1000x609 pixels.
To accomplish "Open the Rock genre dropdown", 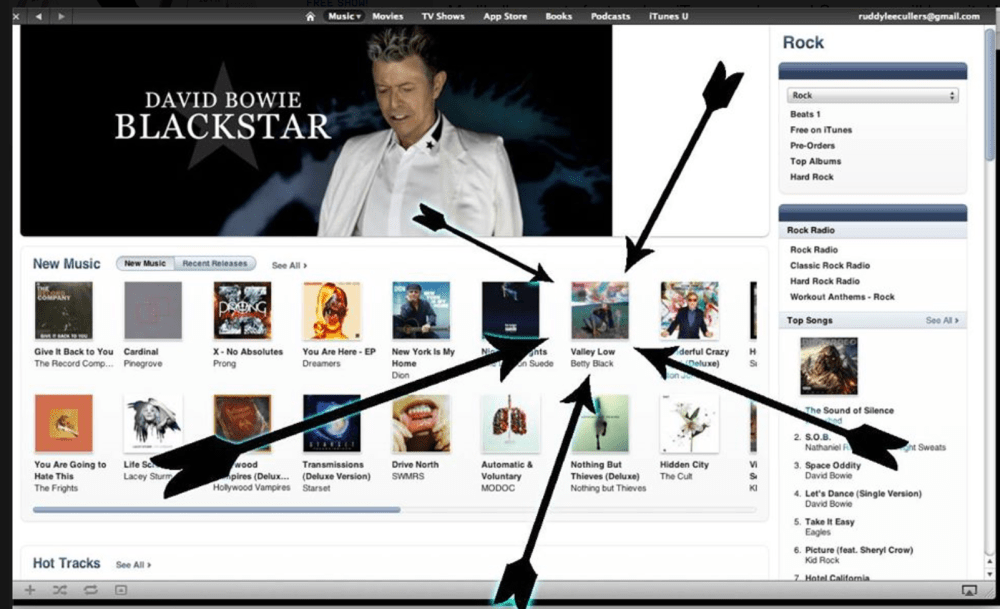I will 872,96.
